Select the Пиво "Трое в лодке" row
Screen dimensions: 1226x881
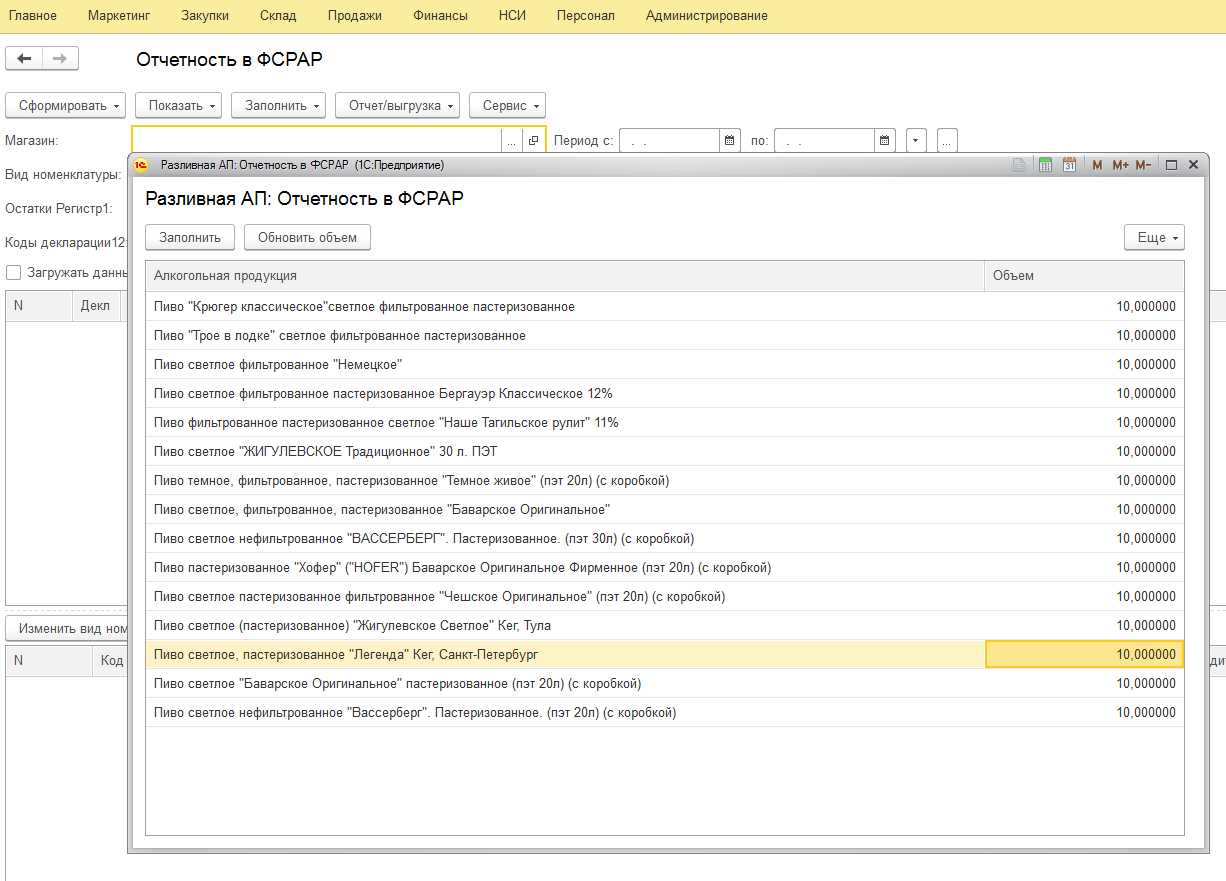[665, 336]
